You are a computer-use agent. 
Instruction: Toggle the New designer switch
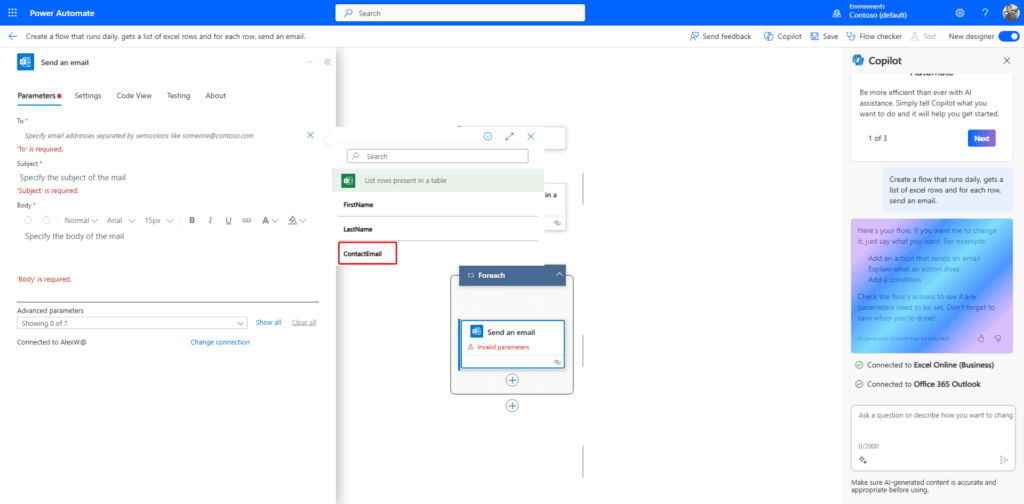point(1007,36)
